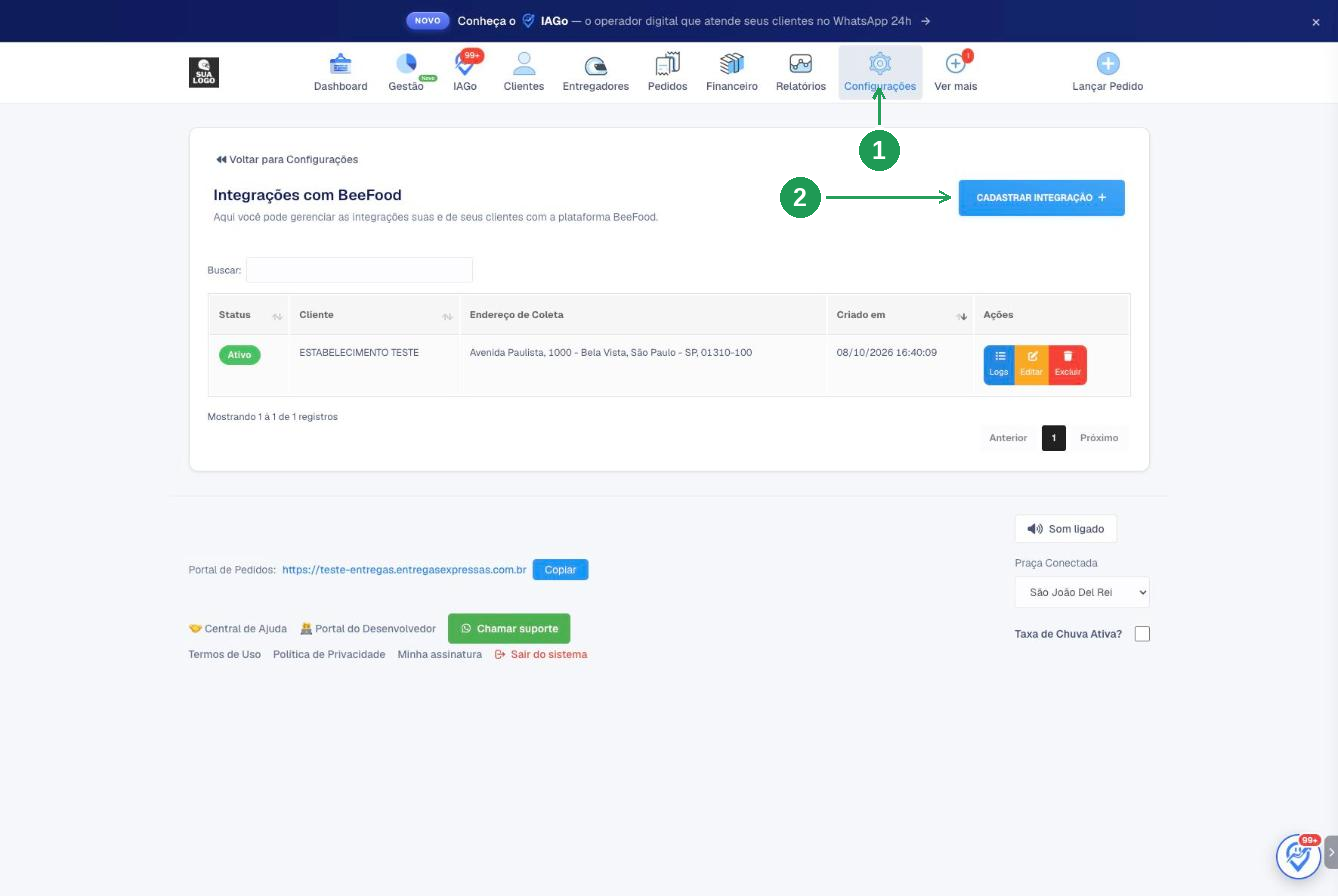1338x896 pixels.
Task: Open the Termos de Uso link
Action: [225, 655]
